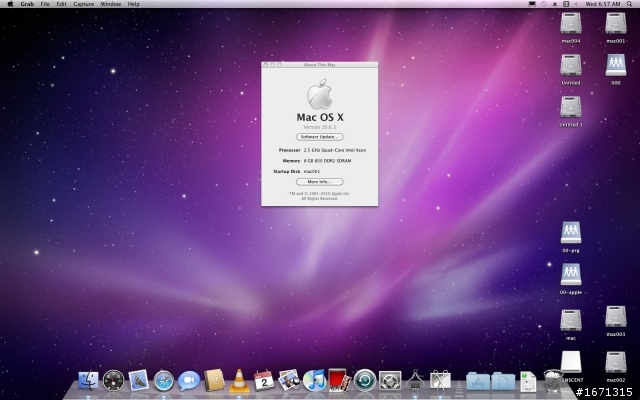Open the Help menu
This screenshot has height=400, width=640.
(x=133, y=4)
